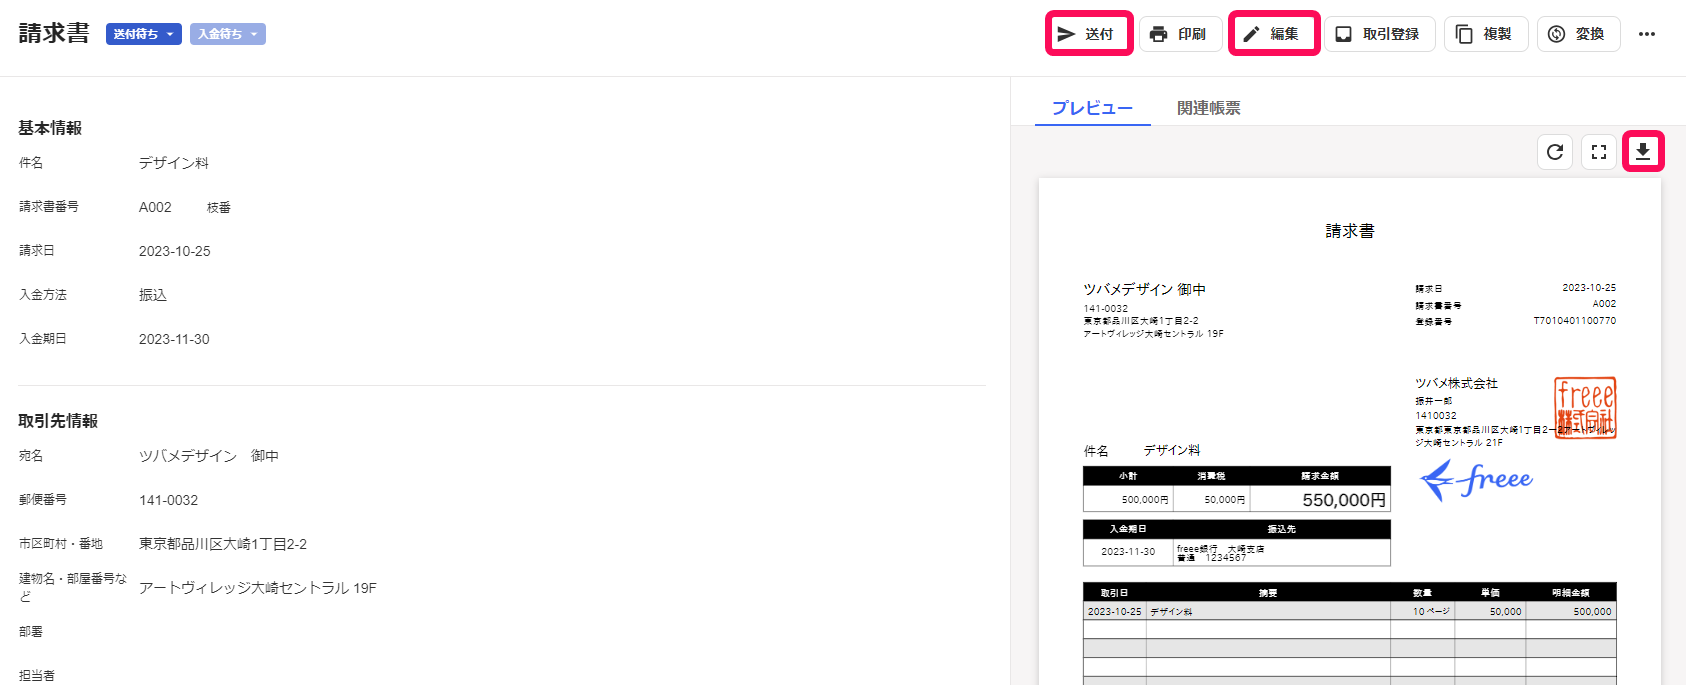Click the 宛名 value ツバメデザイン 御中
This screenshot has height=685, width=1686.
click(209, 456)
